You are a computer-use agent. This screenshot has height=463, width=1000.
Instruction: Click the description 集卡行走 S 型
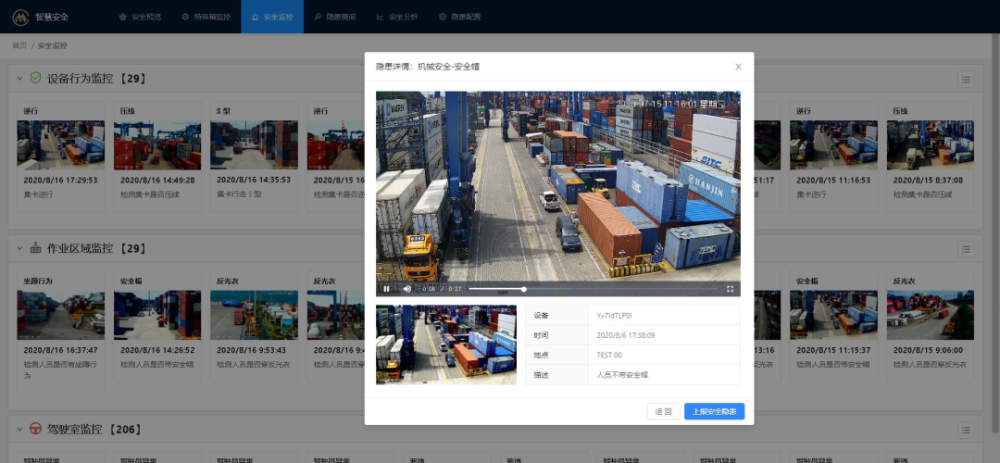tap(239, 194)
